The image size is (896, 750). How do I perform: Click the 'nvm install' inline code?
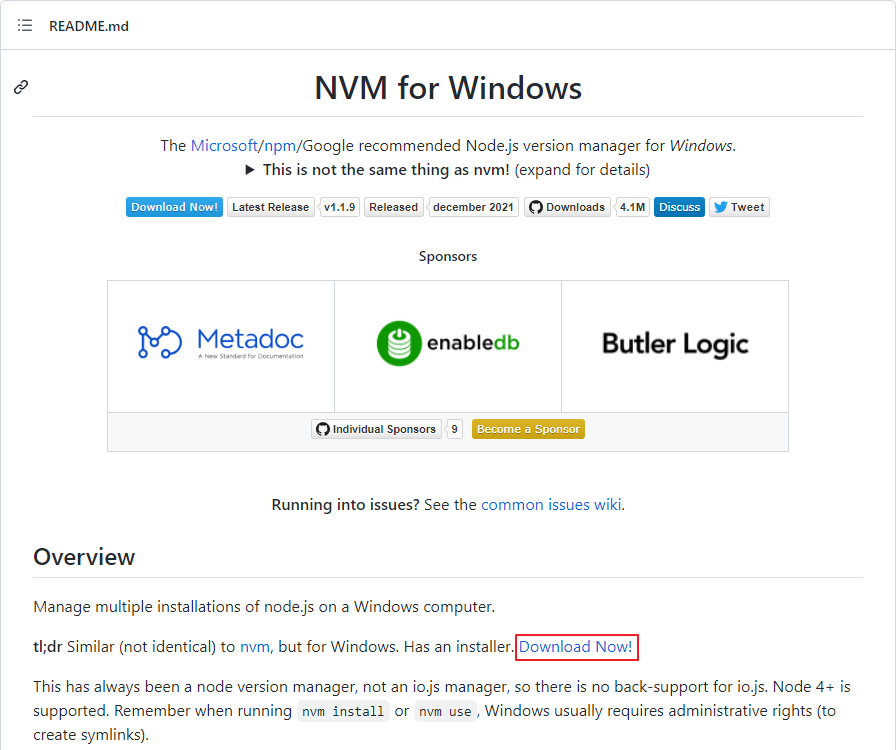click(343, 711)
